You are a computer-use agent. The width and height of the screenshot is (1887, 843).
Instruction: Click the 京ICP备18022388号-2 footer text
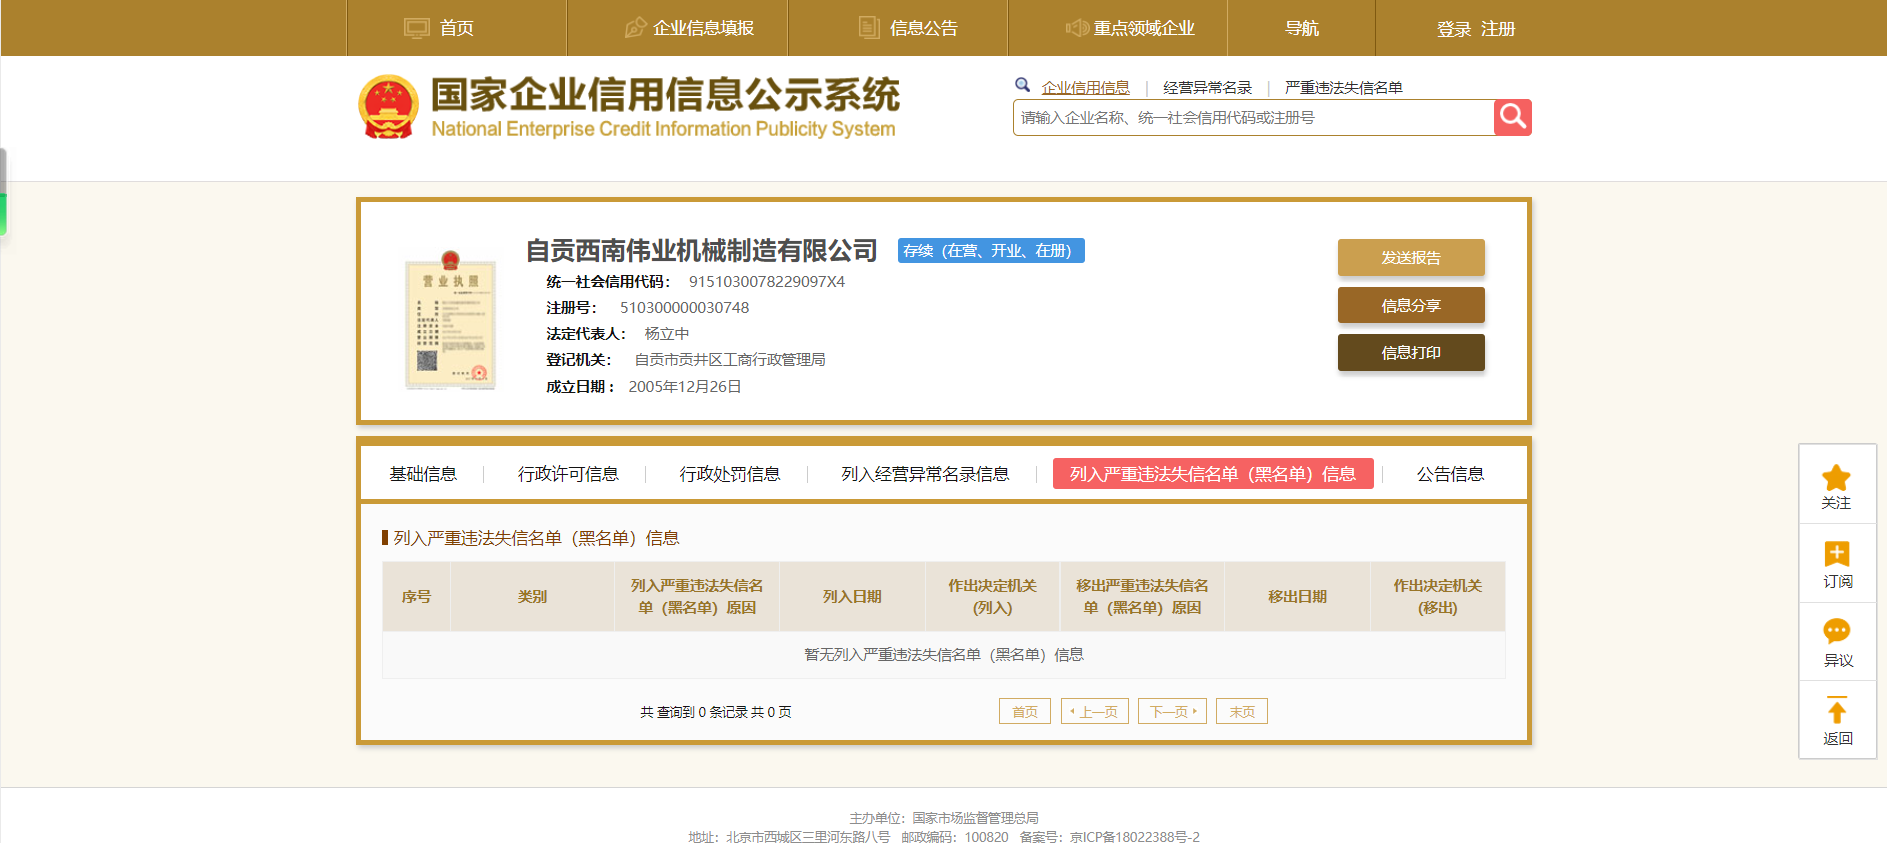coord(1135,836)
